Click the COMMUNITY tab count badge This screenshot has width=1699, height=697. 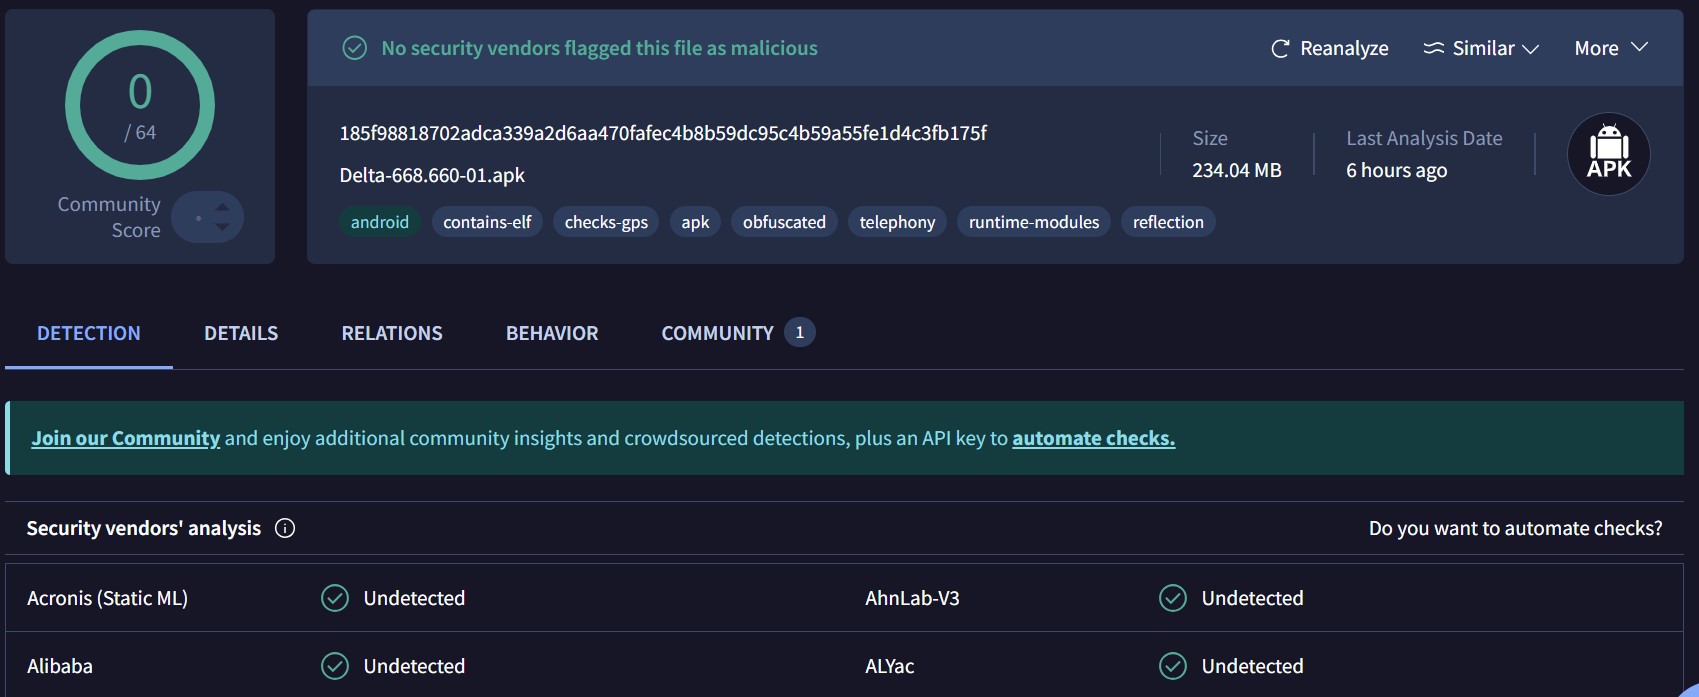click(x=799, y=332)
